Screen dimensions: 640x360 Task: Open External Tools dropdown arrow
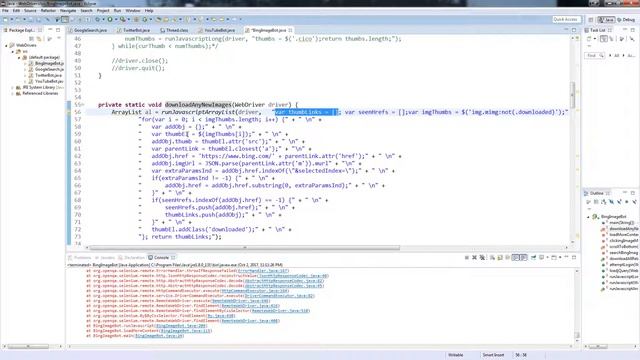pos(129,19)
